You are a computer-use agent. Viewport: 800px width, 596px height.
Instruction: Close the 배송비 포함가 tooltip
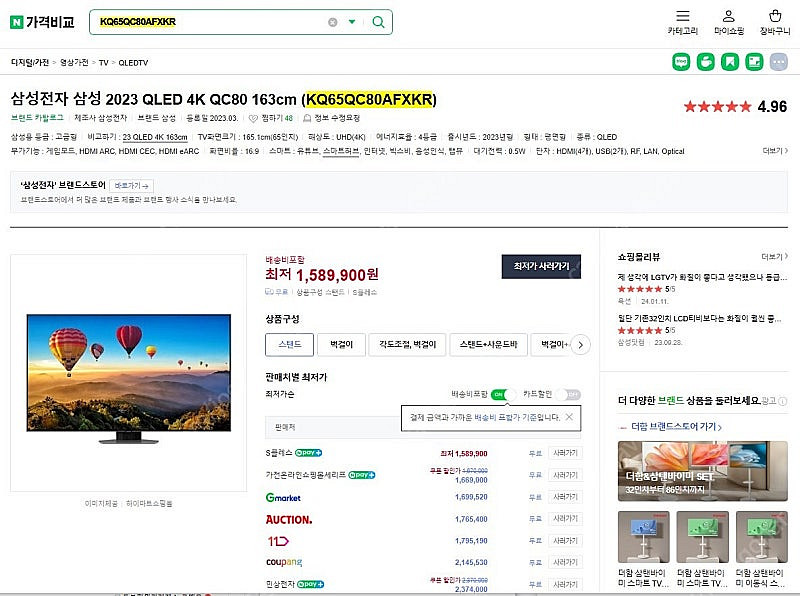click(x=569, y=417)
